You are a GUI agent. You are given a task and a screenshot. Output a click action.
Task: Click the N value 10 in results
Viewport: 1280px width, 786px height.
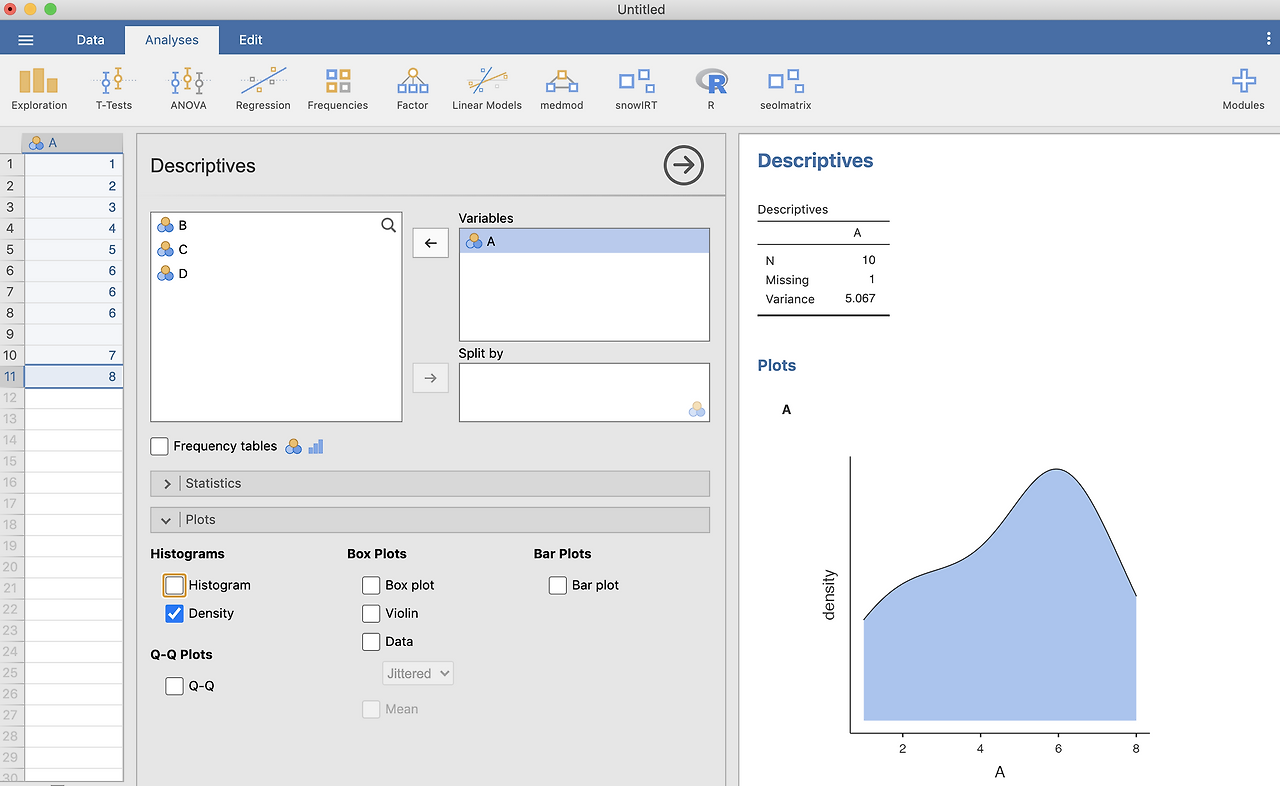(868, 260)
